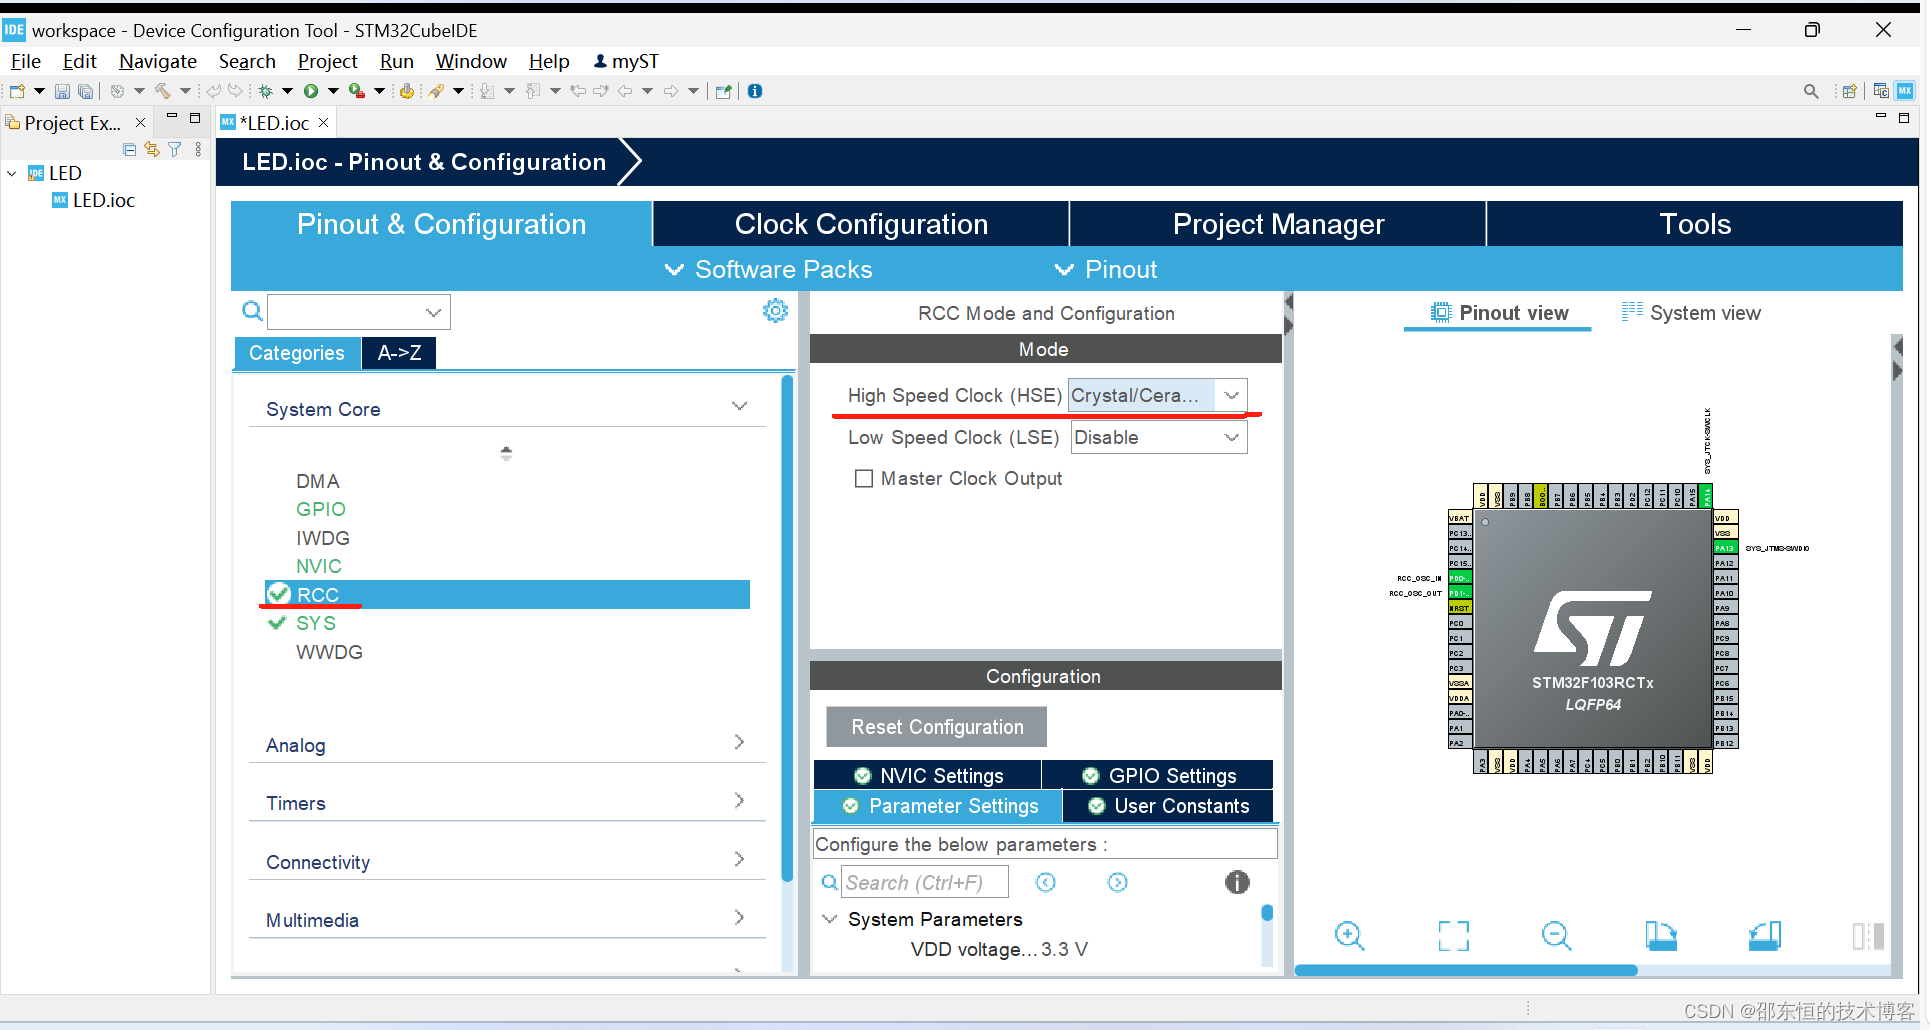
Task: Open GPIO Settings tab
Action: click(x=1159, y=776)
